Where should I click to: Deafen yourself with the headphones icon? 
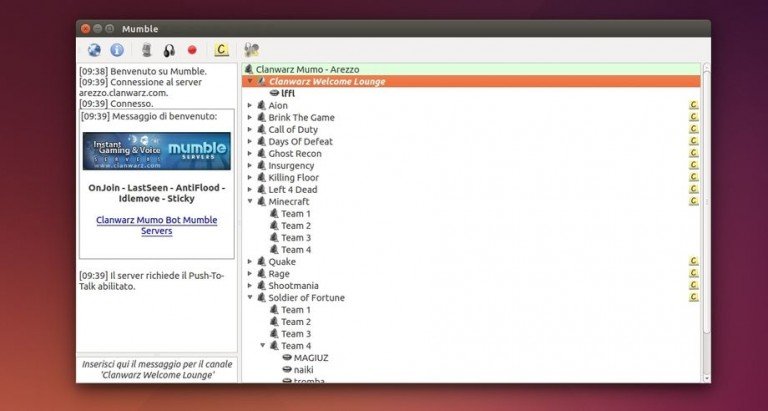169,49
